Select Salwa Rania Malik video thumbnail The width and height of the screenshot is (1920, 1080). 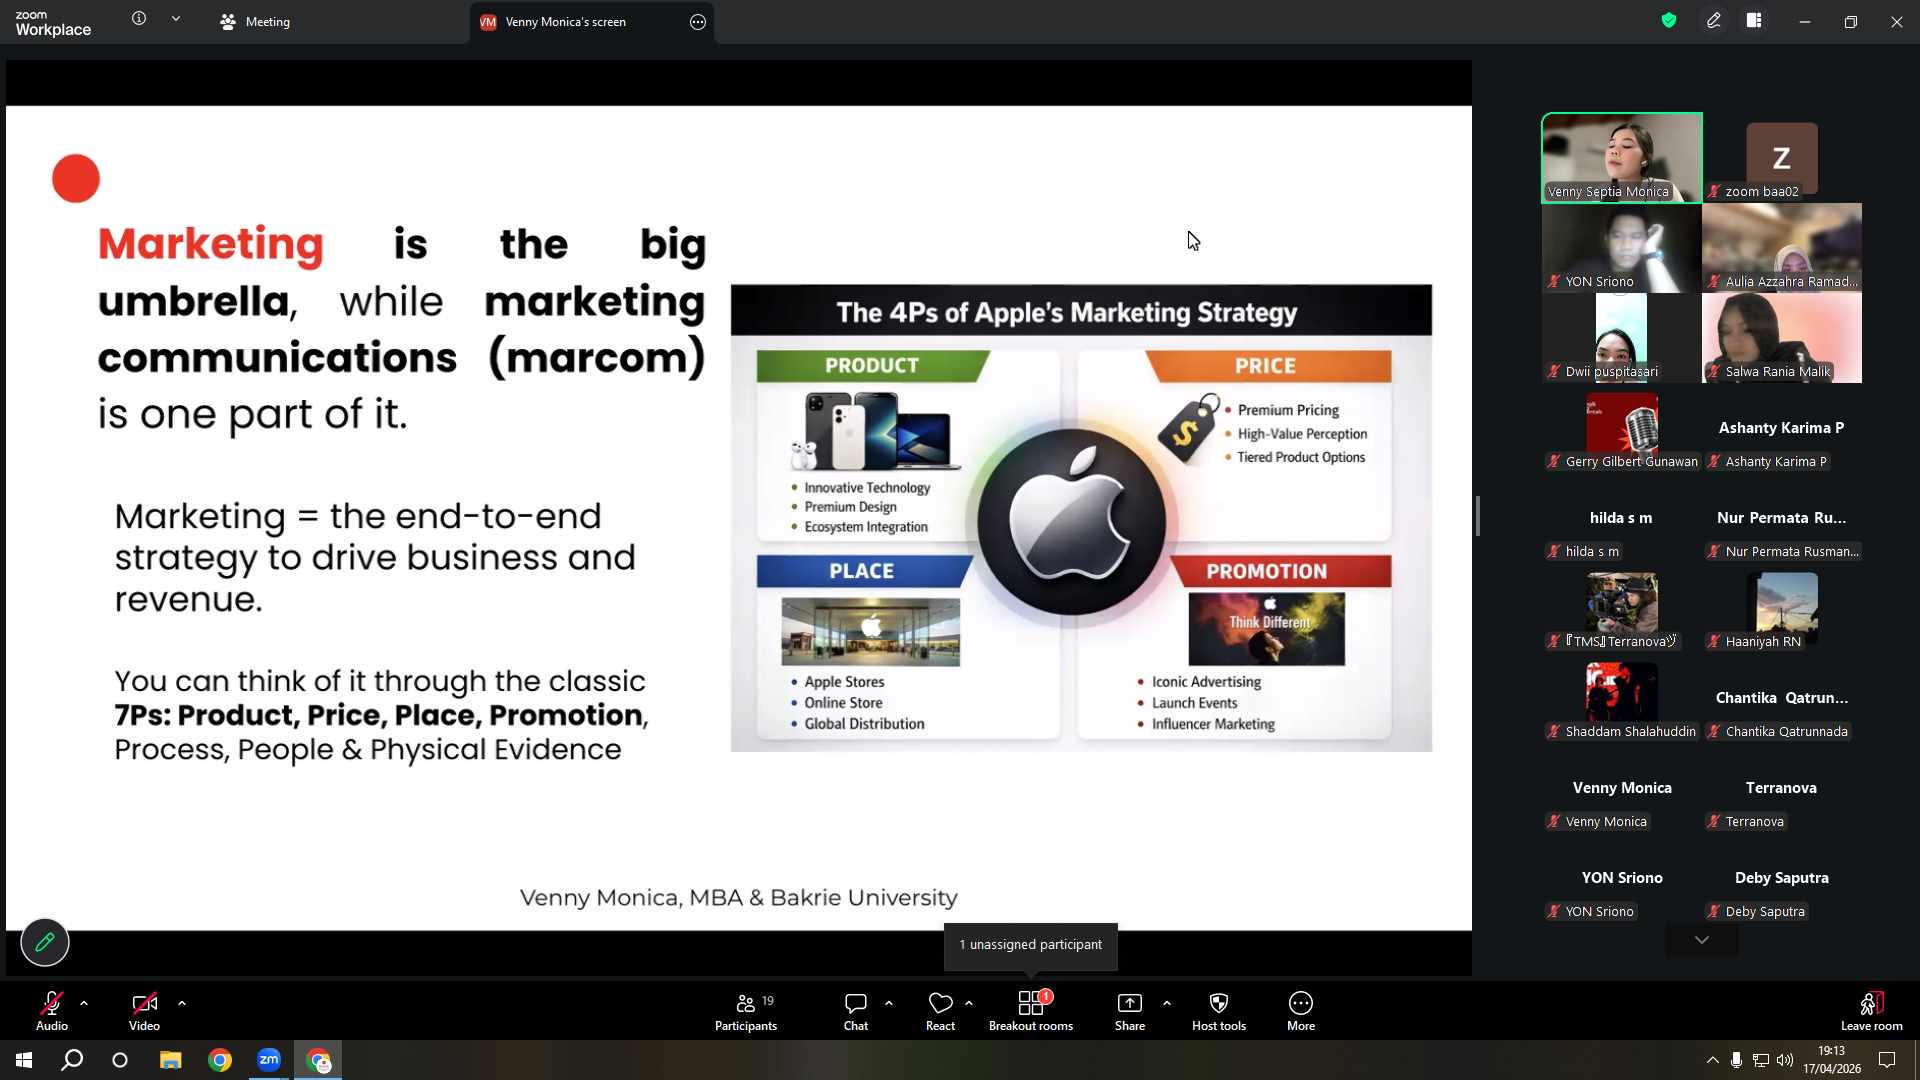[x=1782, y=338]
